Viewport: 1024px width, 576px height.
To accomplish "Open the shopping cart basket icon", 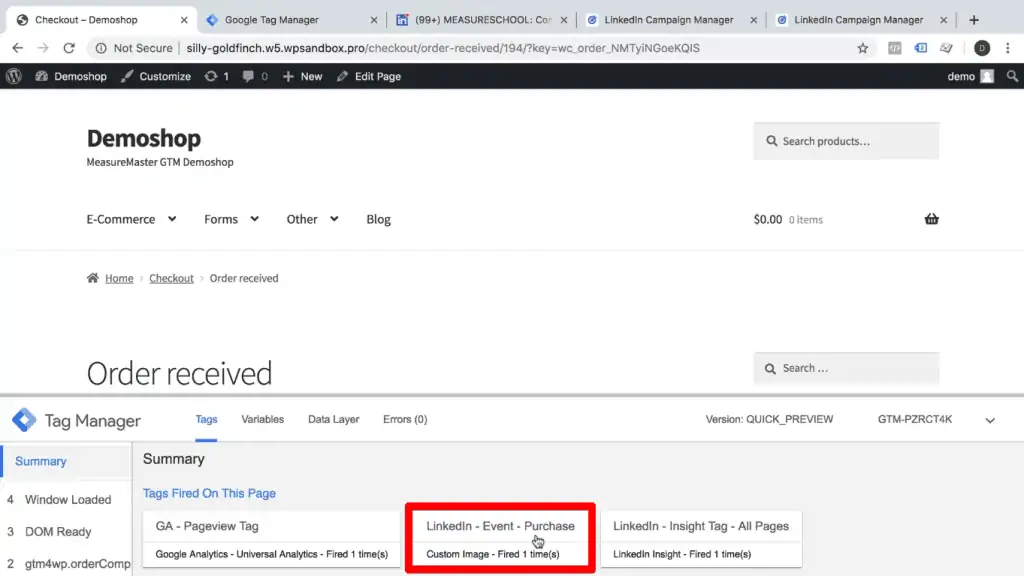I will [x=931, y=219].
